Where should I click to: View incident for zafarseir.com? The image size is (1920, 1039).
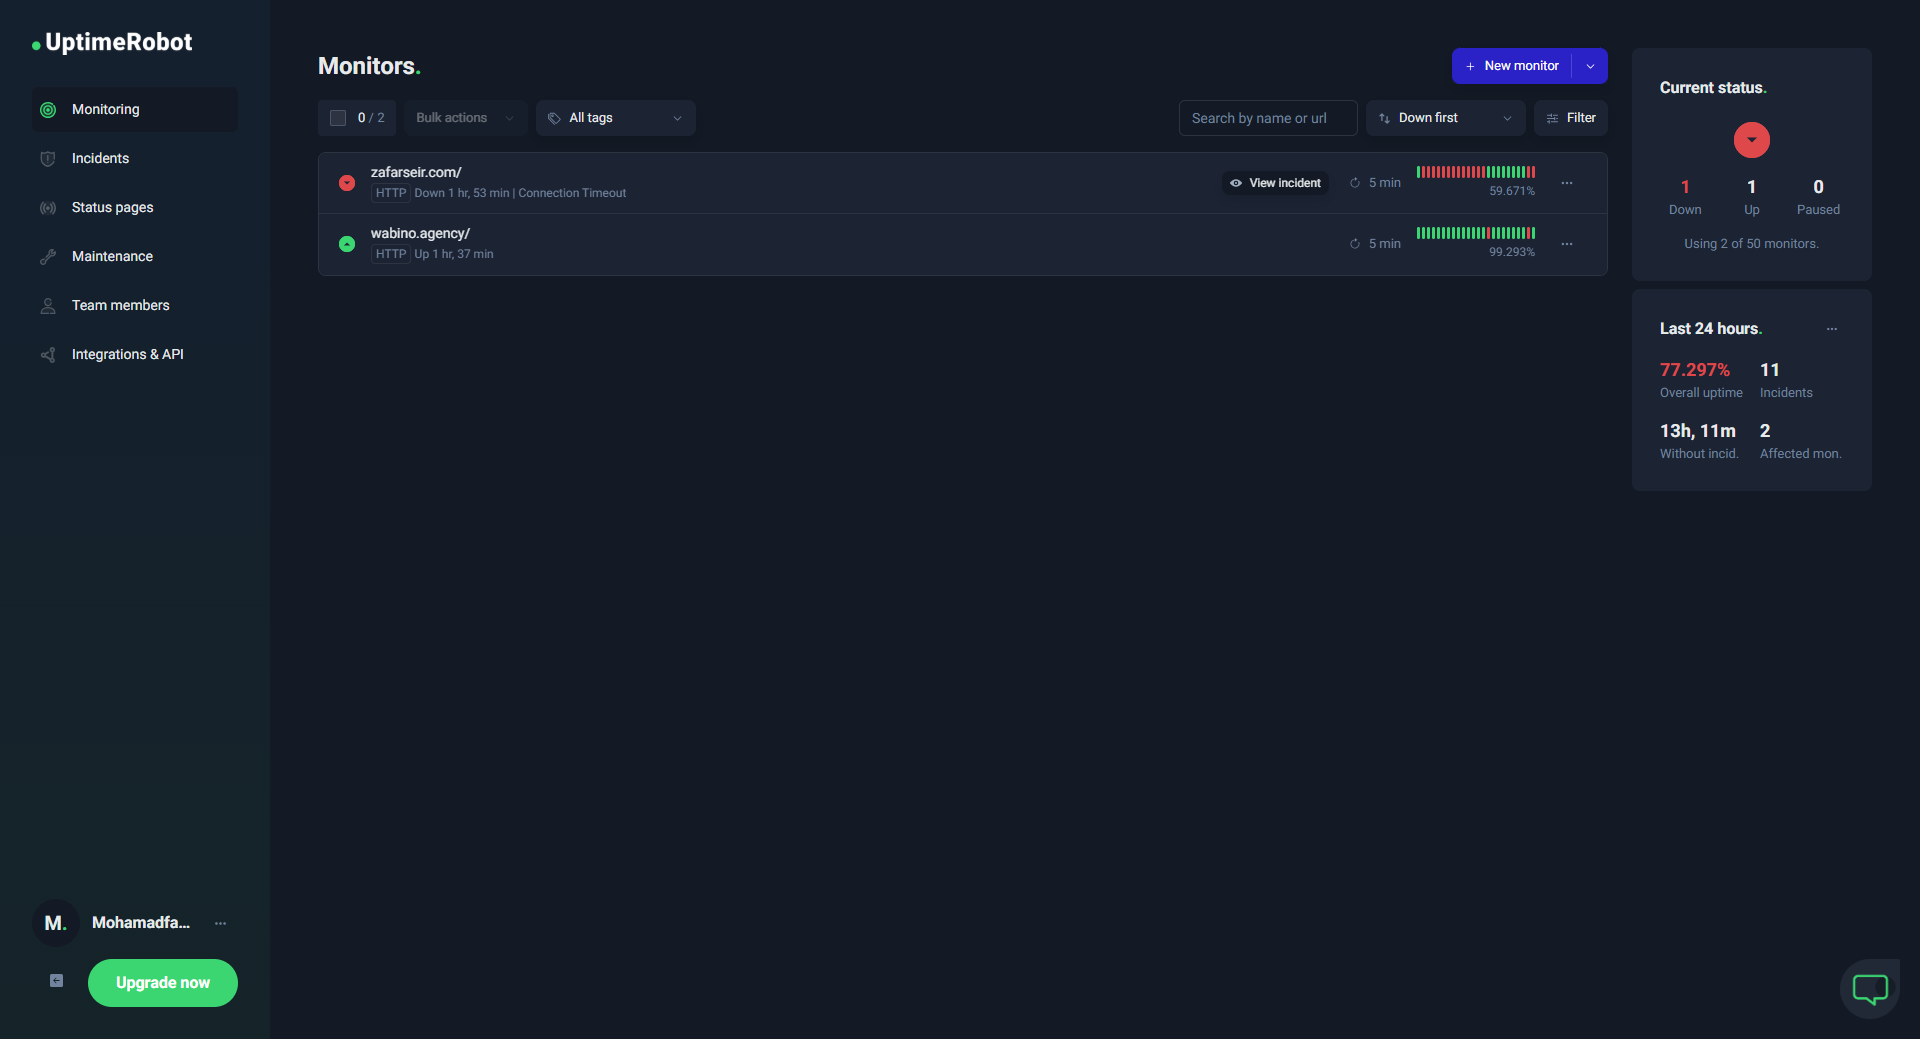coord(1276,183)
